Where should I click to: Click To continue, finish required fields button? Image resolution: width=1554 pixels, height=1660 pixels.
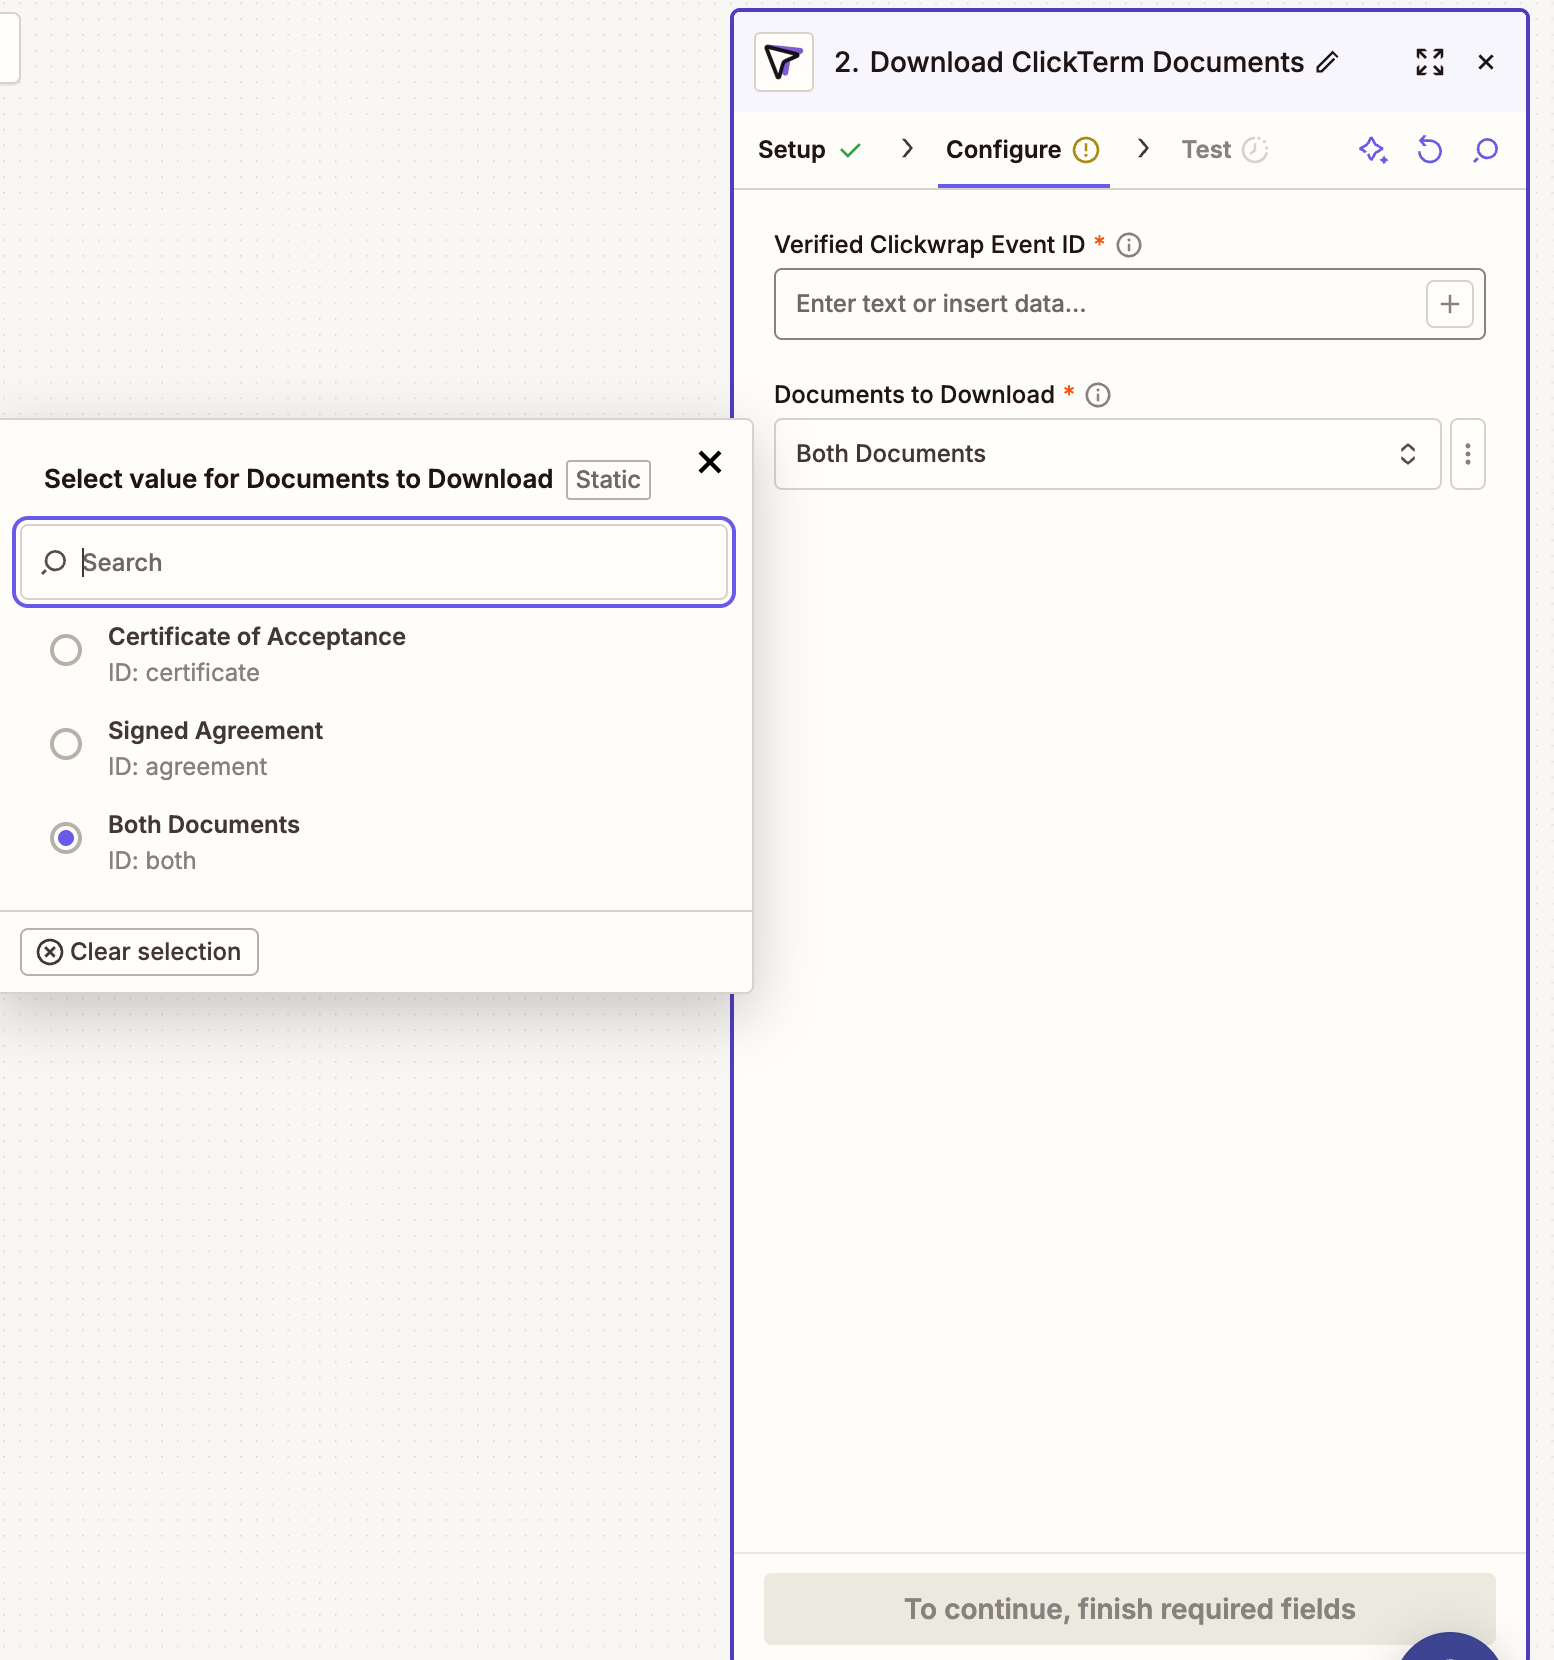click(1129, 1609)
